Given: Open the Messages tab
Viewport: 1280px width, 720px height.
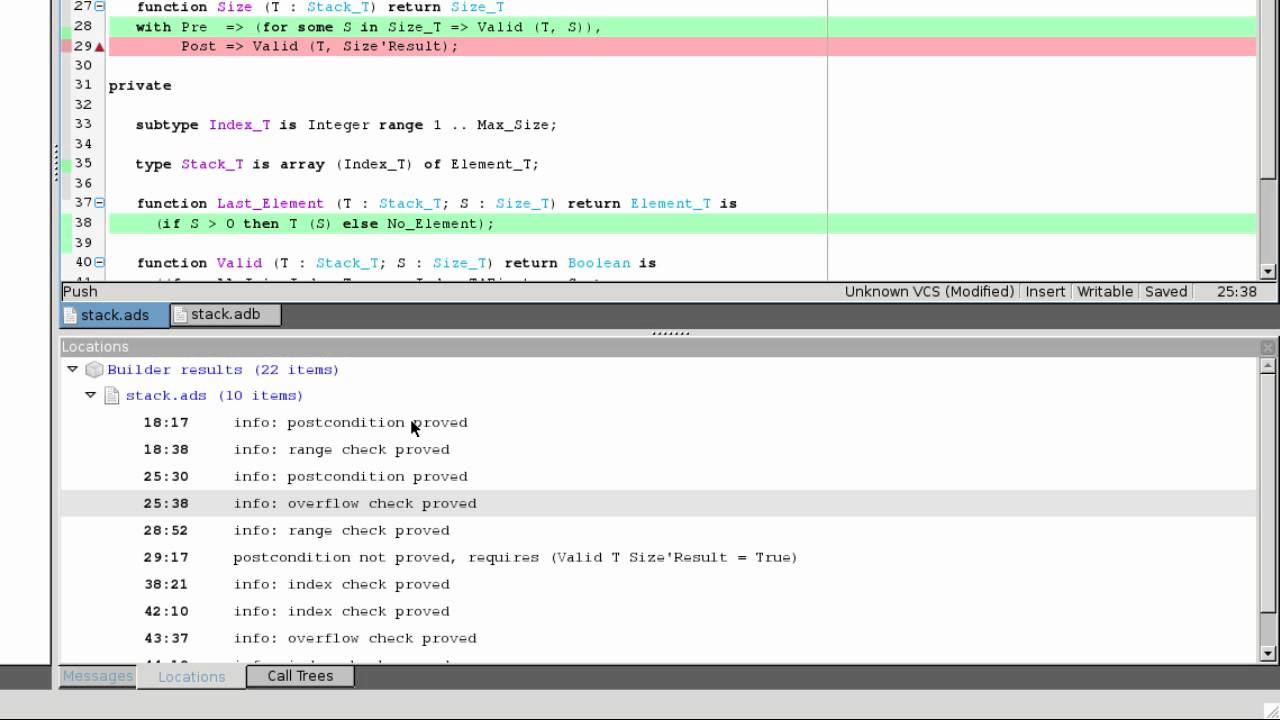Looking at the screenshot, I should (97, 676).
